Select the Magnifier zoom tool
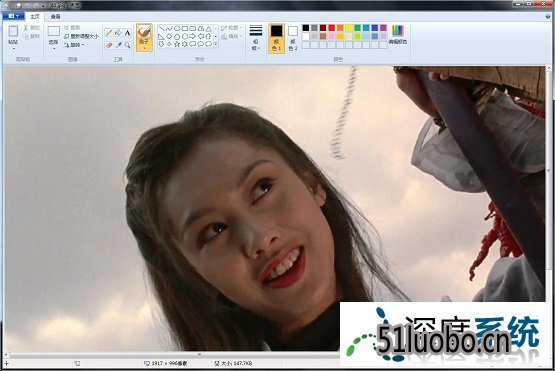The height and width of the screenshot is (371, 555). click(127, 45)
